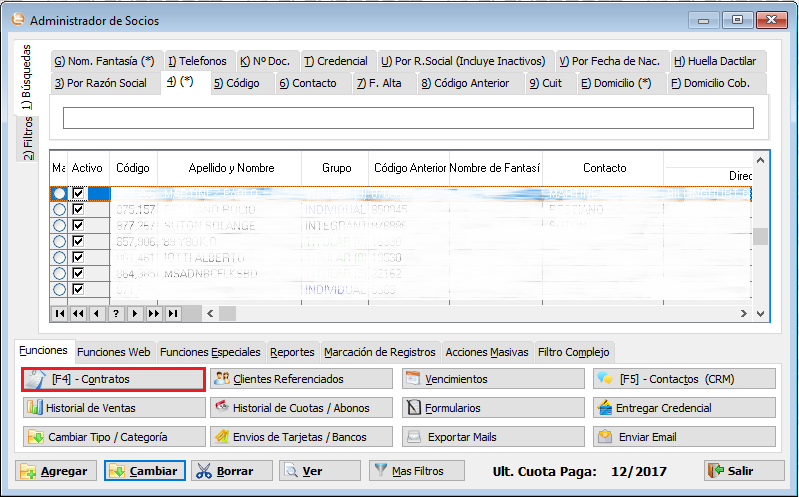Jump to first record navigator arrow
Screen dimensions: 799x497
click(x=59, y=313)
